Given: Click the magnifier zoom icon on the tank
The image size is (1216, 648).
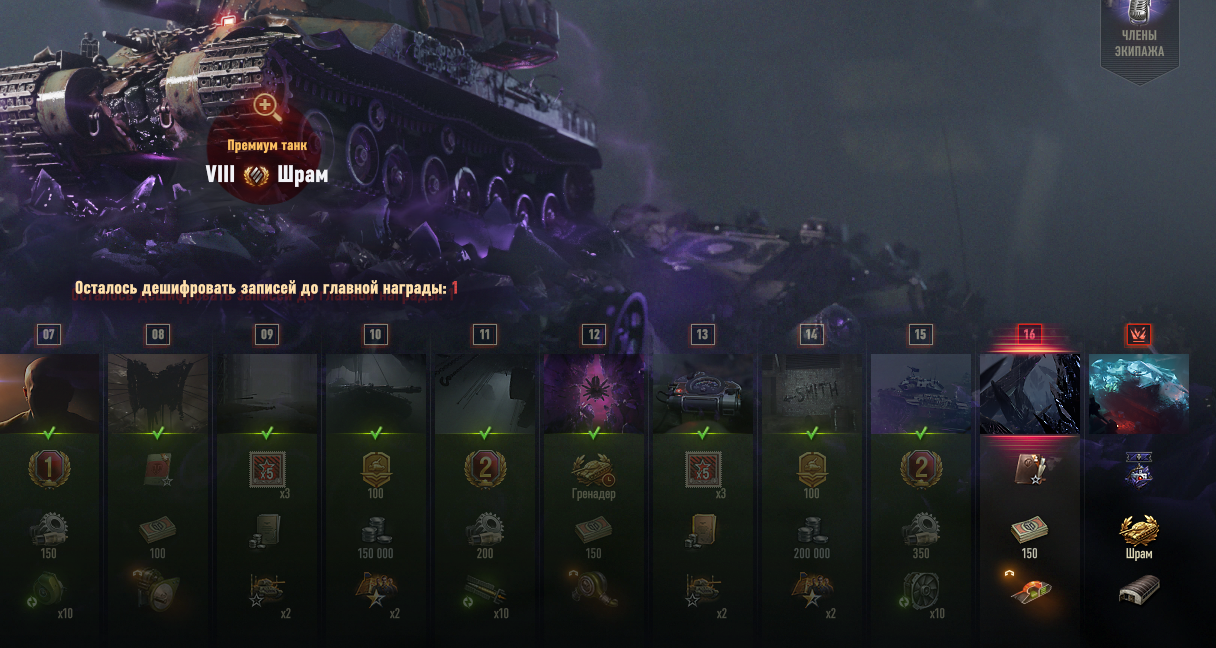Looking at the screenshot, I should tap(265, 104).
